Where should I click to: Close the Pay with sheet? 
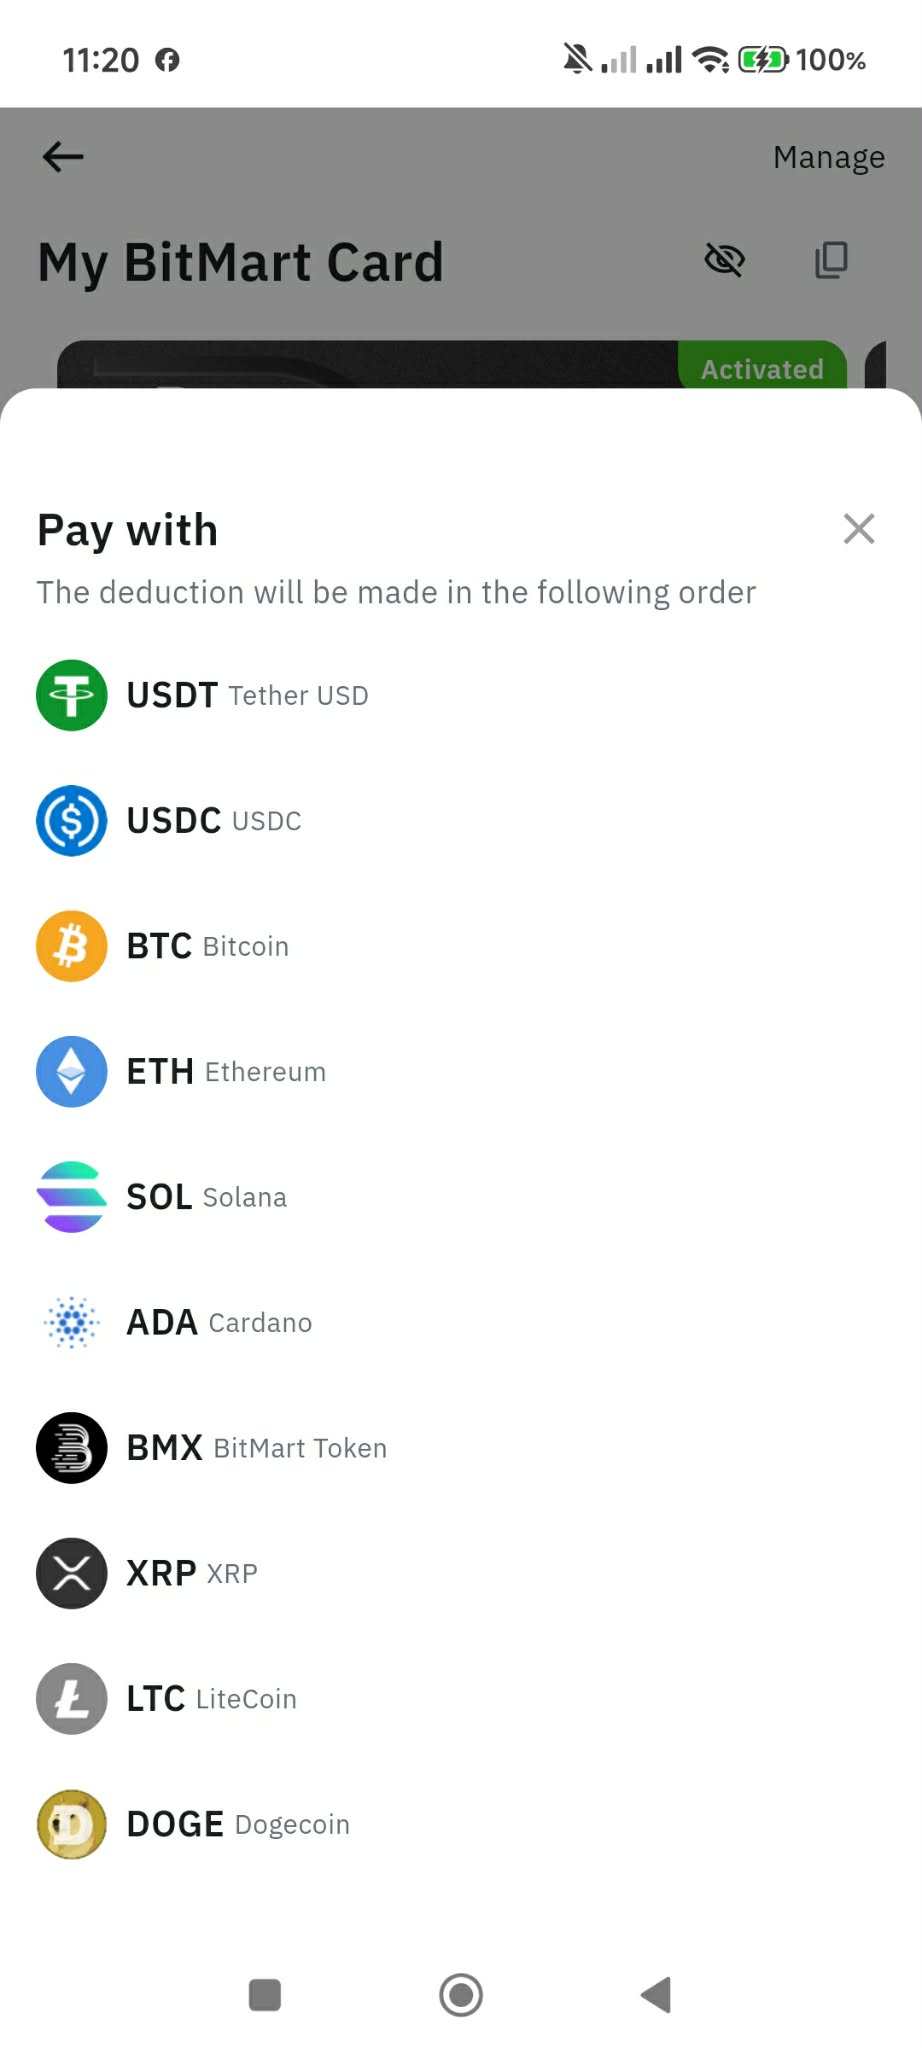coord(859,528)
